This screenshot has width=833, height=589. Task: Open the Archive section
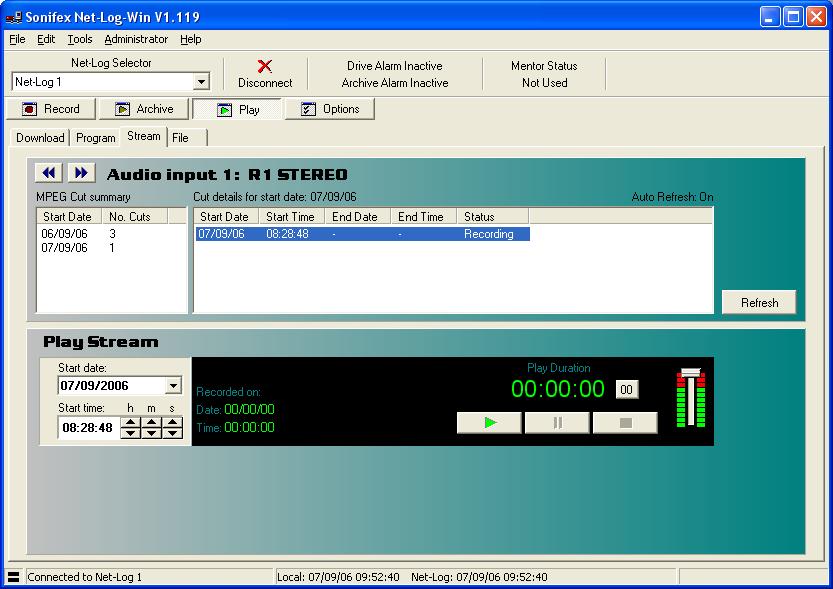click(x=144, y=109)
